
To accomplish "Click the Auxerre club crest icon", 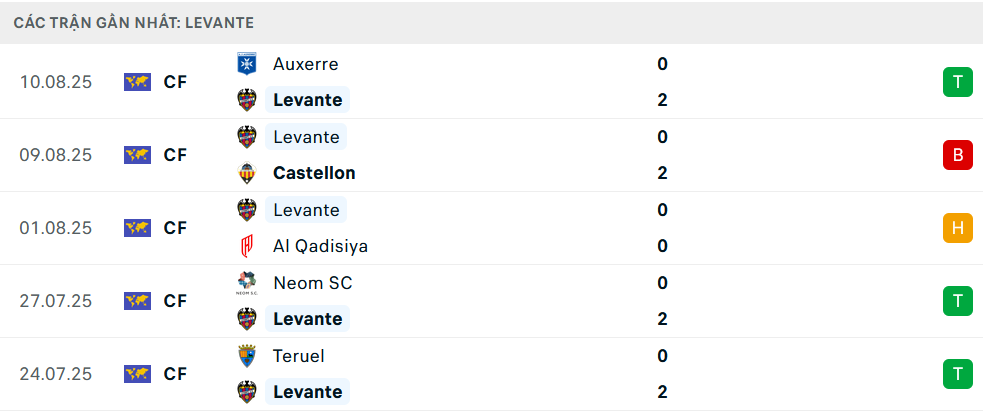I will [x=246, y=64].
